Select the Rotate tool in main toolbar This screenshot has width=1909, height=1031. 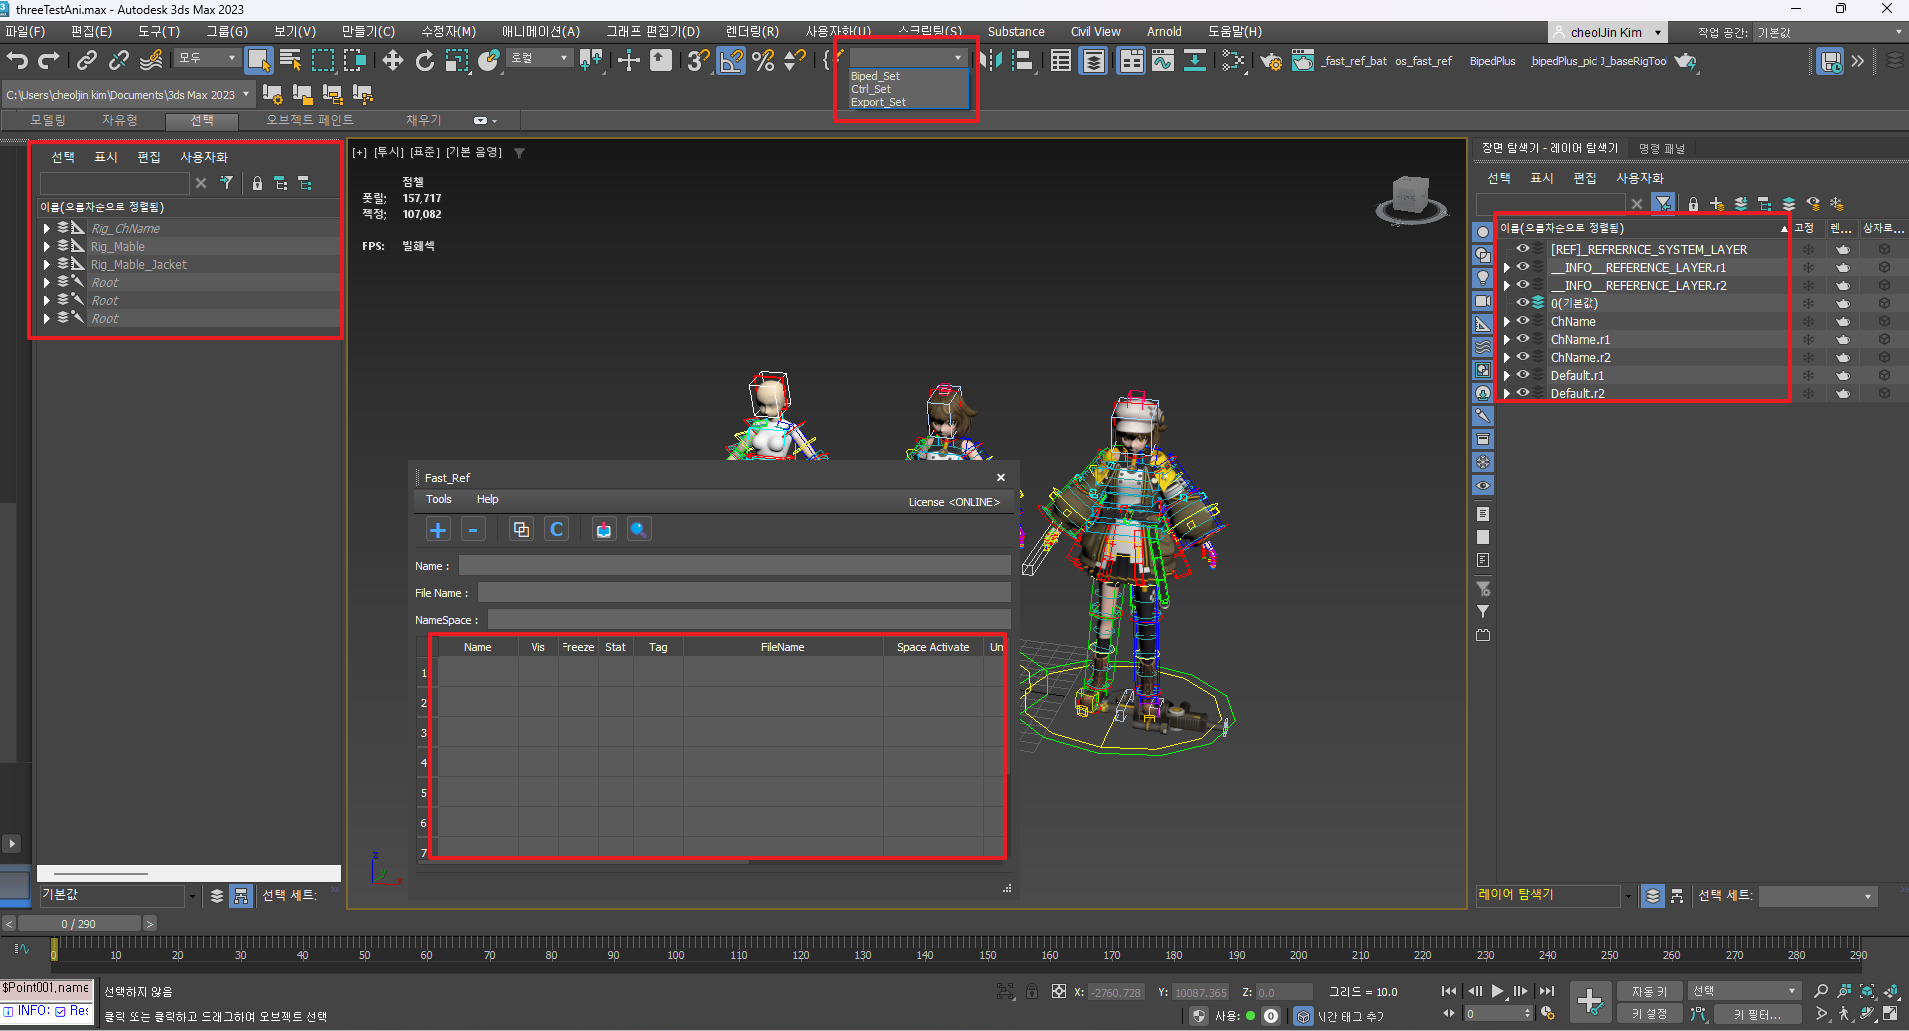(x=425, y=61)
